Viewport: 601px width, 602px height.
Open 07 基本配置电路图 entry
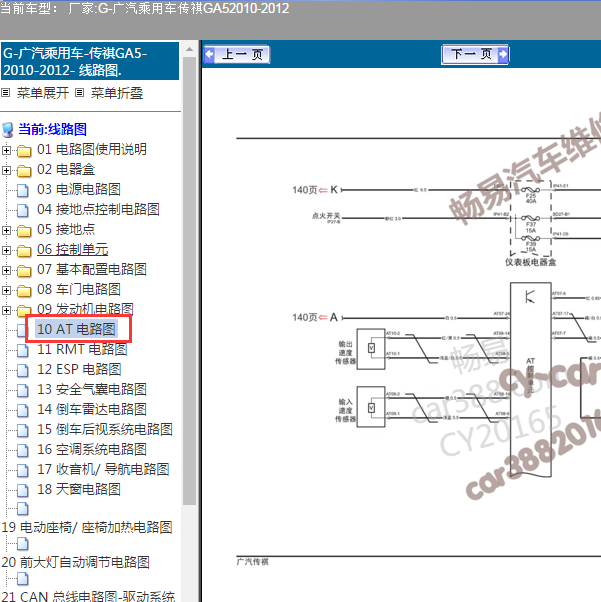(x=92, y=270)
